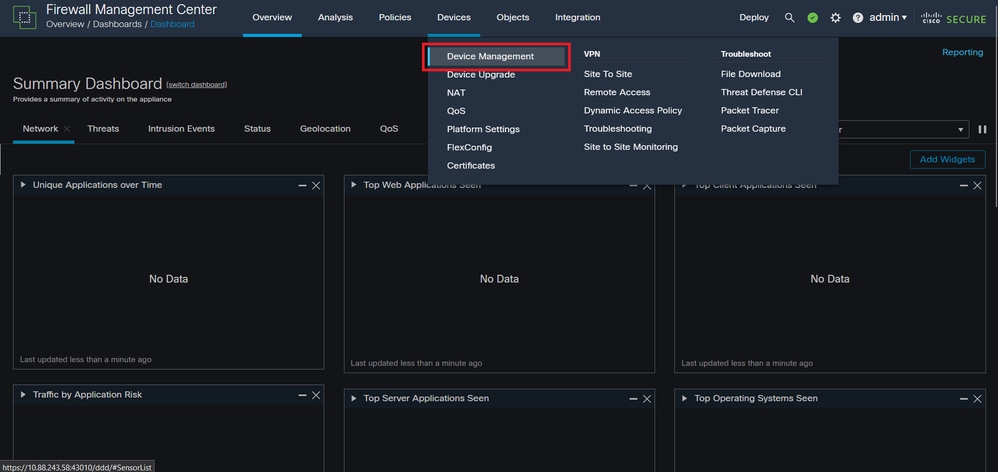Open Platform Settings menu entry
Viewport: 998px width, 472px height.
[483, 129]
